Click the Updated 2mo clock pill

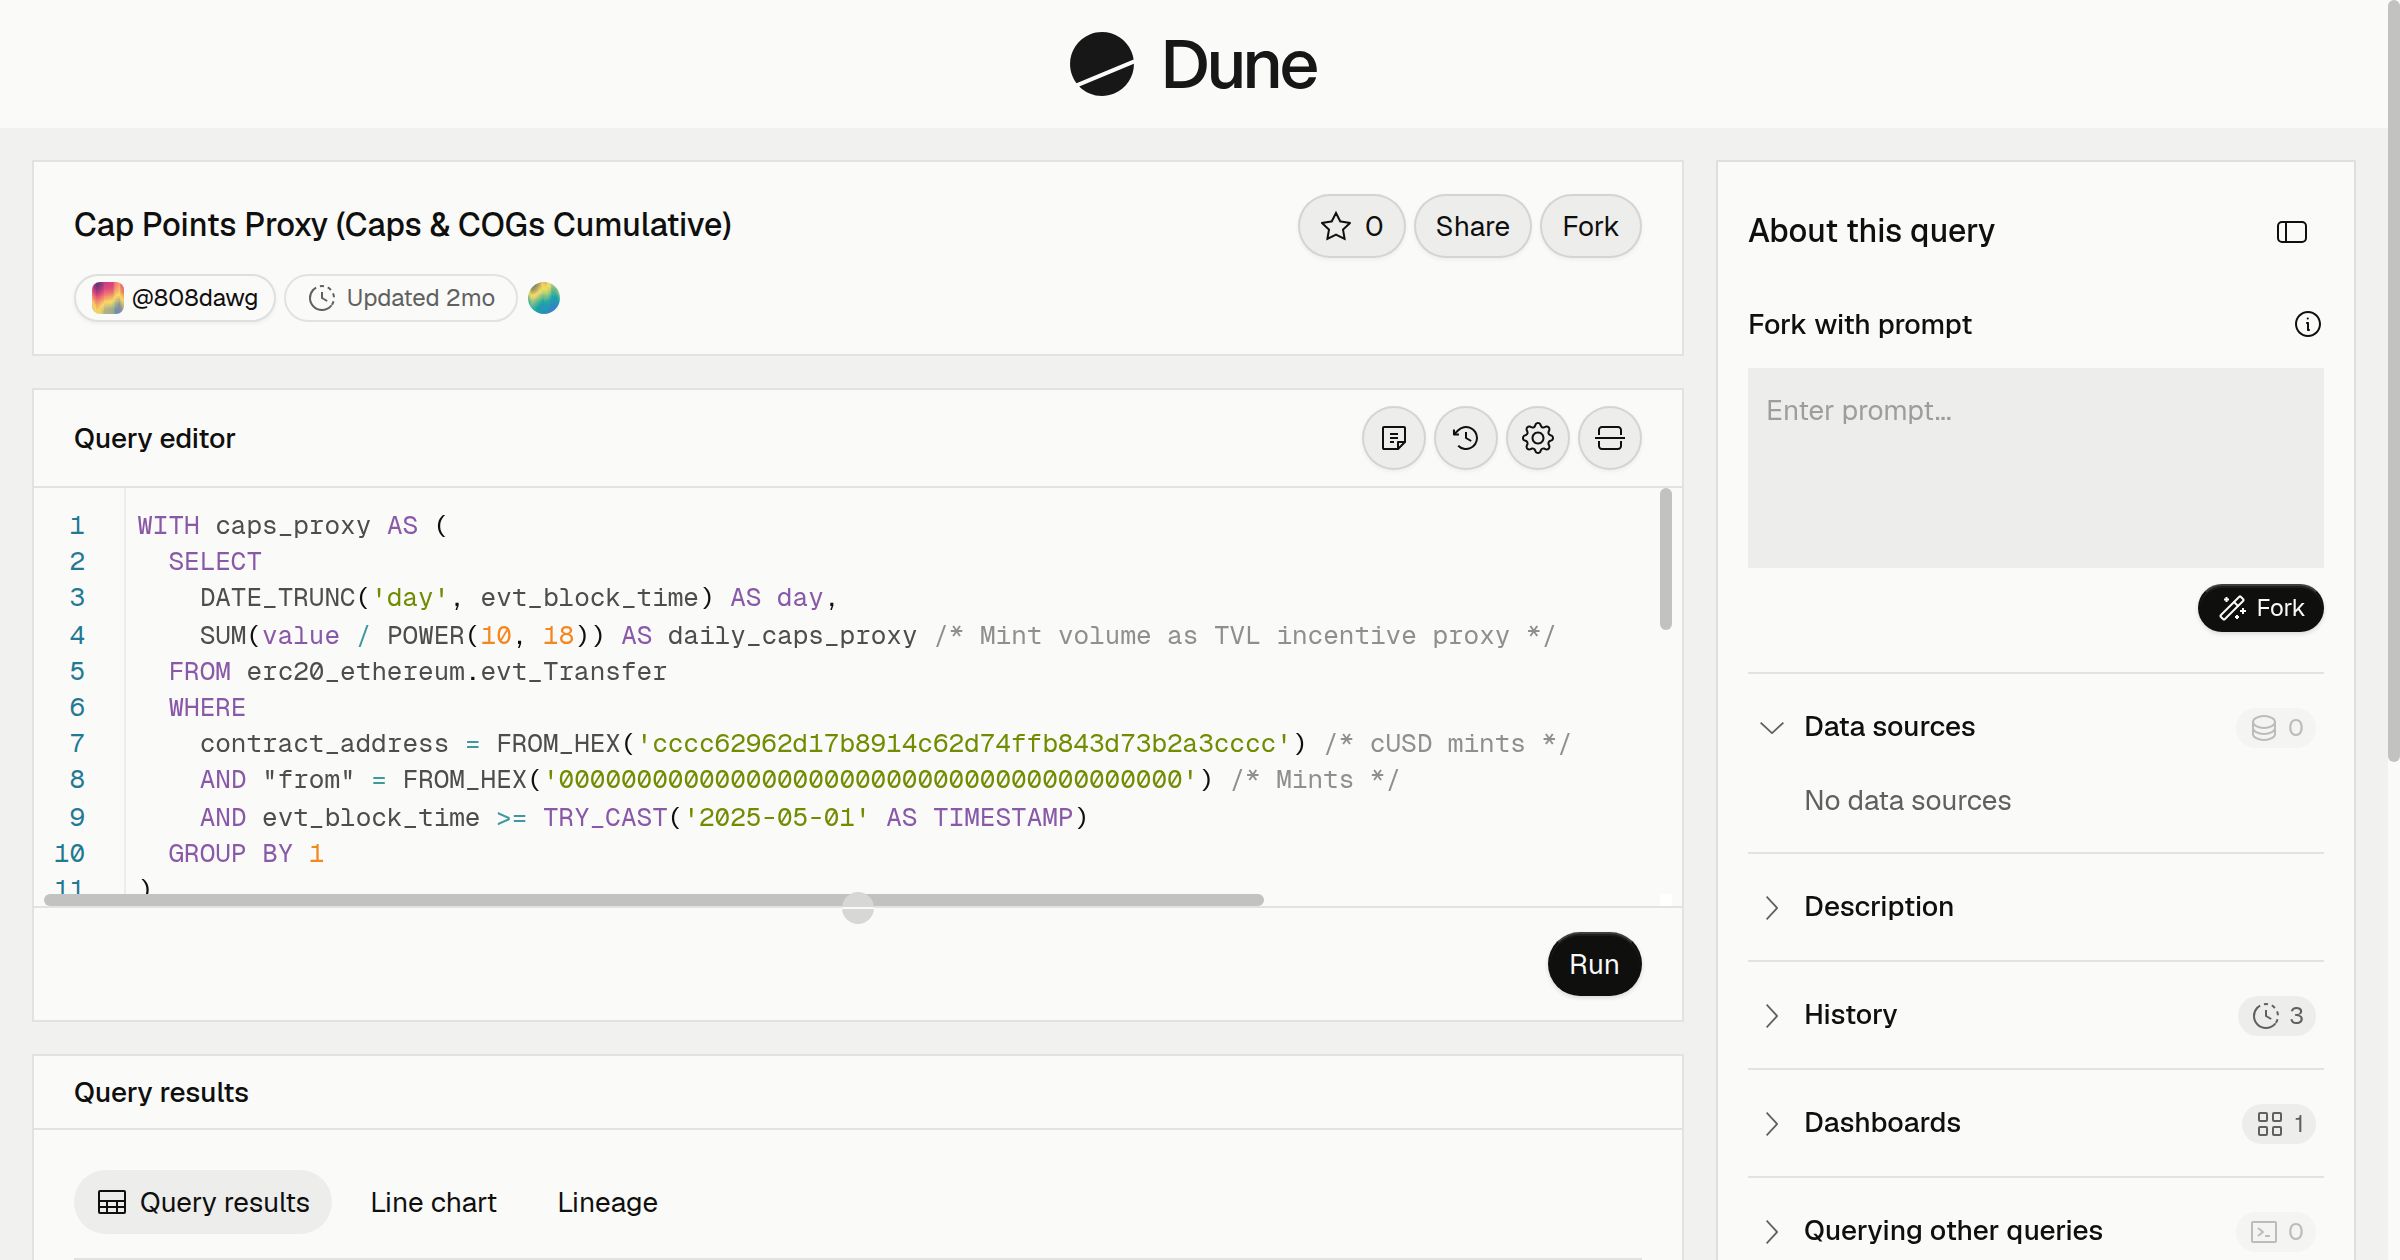(x=401, y=298)
